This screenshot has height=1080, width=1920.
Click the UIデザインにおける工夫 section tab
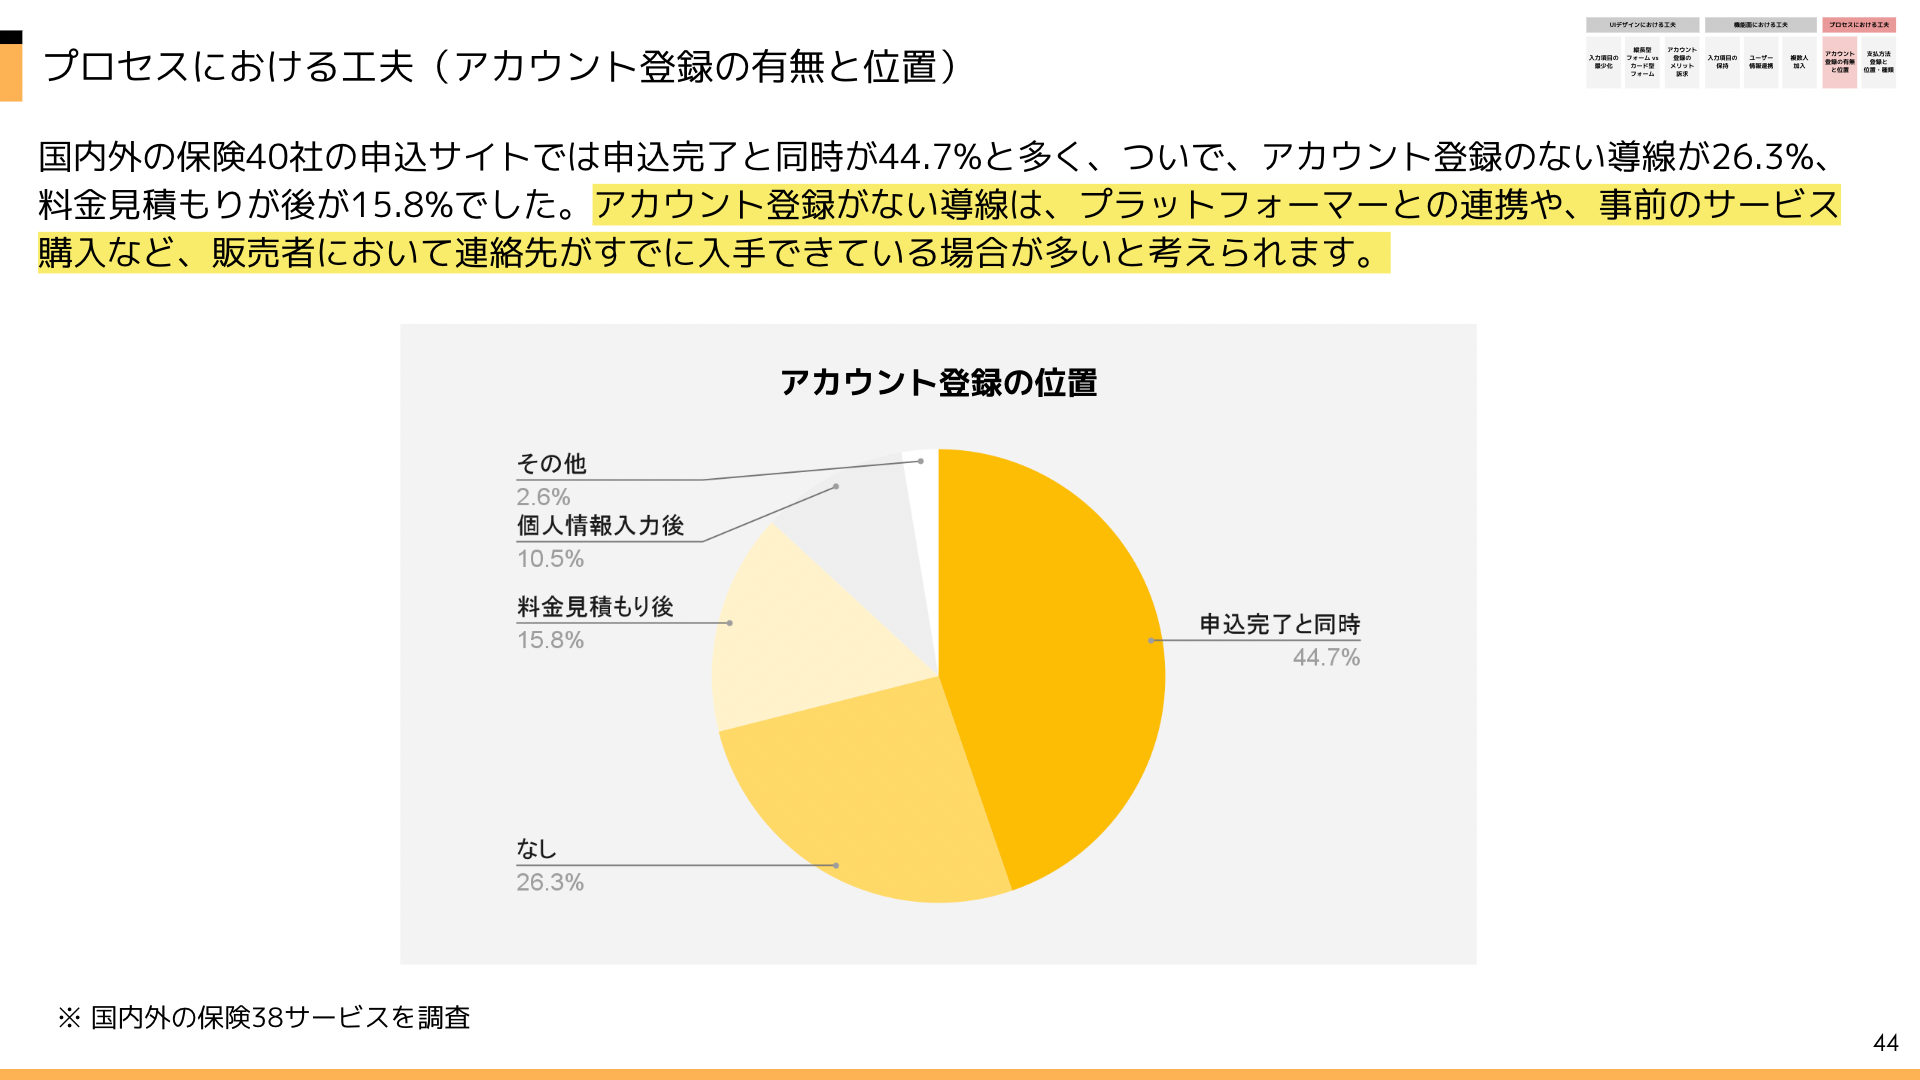point(1642,25)
